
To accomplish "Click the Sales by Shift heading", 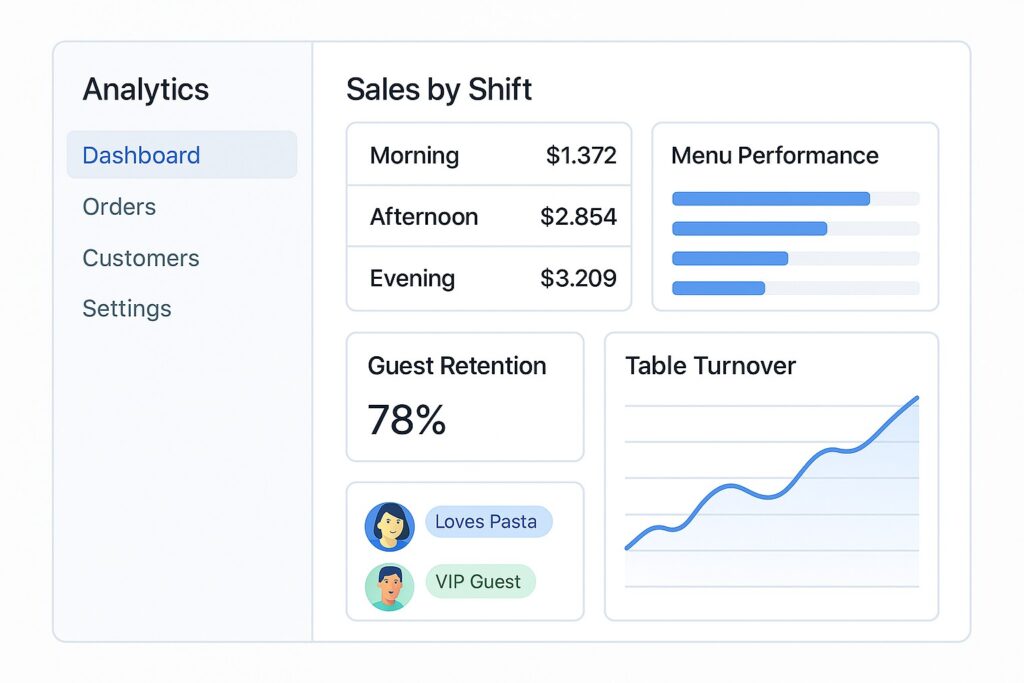I will [x=439, y=89].
